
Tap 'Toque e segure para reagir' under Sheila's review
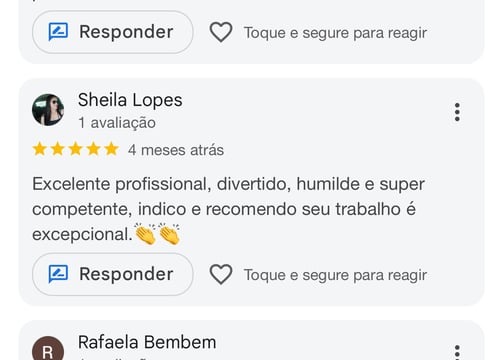[335, 275]
